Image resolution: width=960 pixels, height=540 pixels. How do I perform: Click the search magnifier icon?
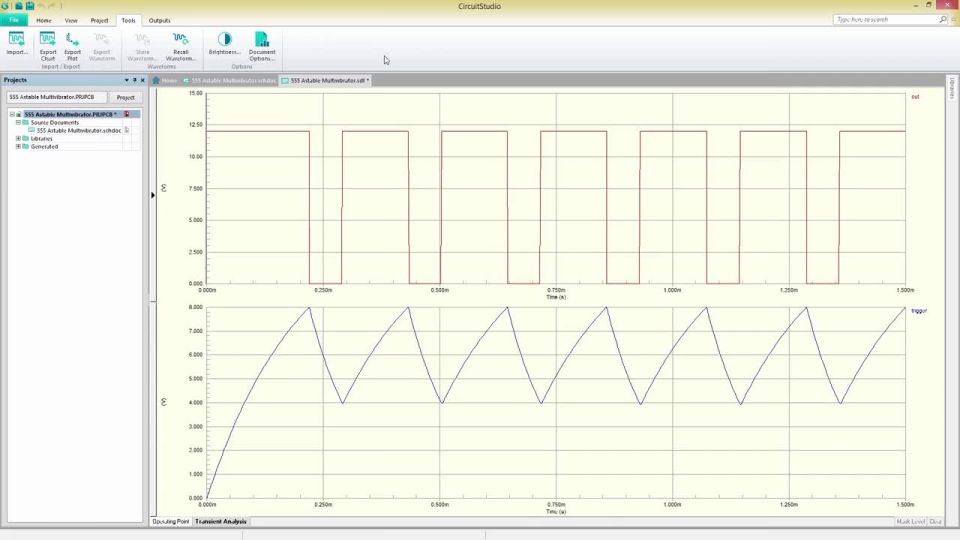click(x=943, y=20)
